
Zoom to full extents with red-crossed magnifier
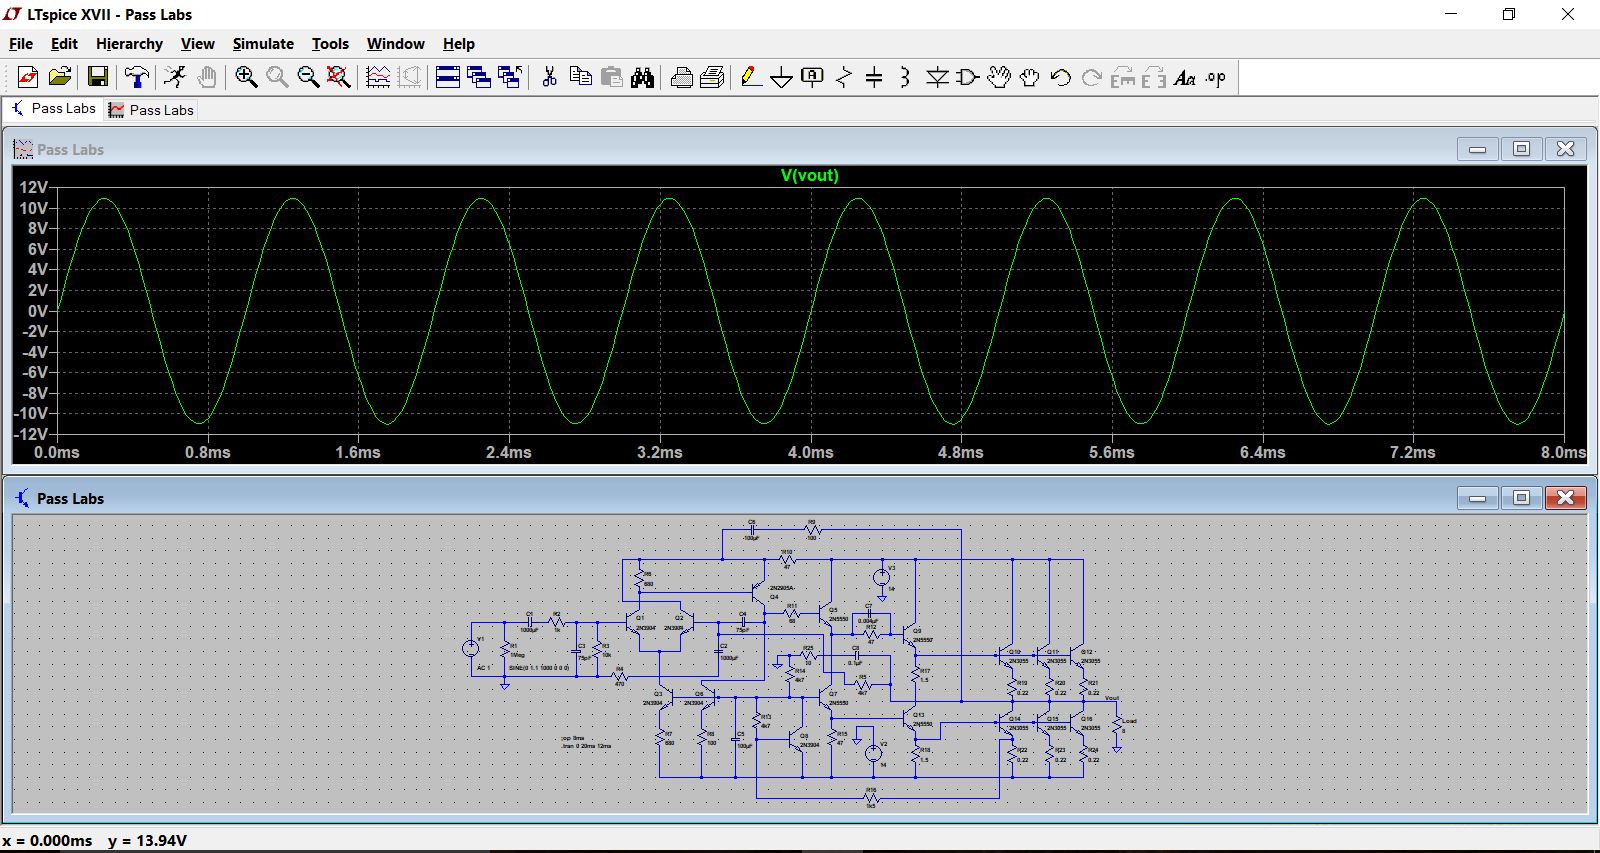coord(339,77)
